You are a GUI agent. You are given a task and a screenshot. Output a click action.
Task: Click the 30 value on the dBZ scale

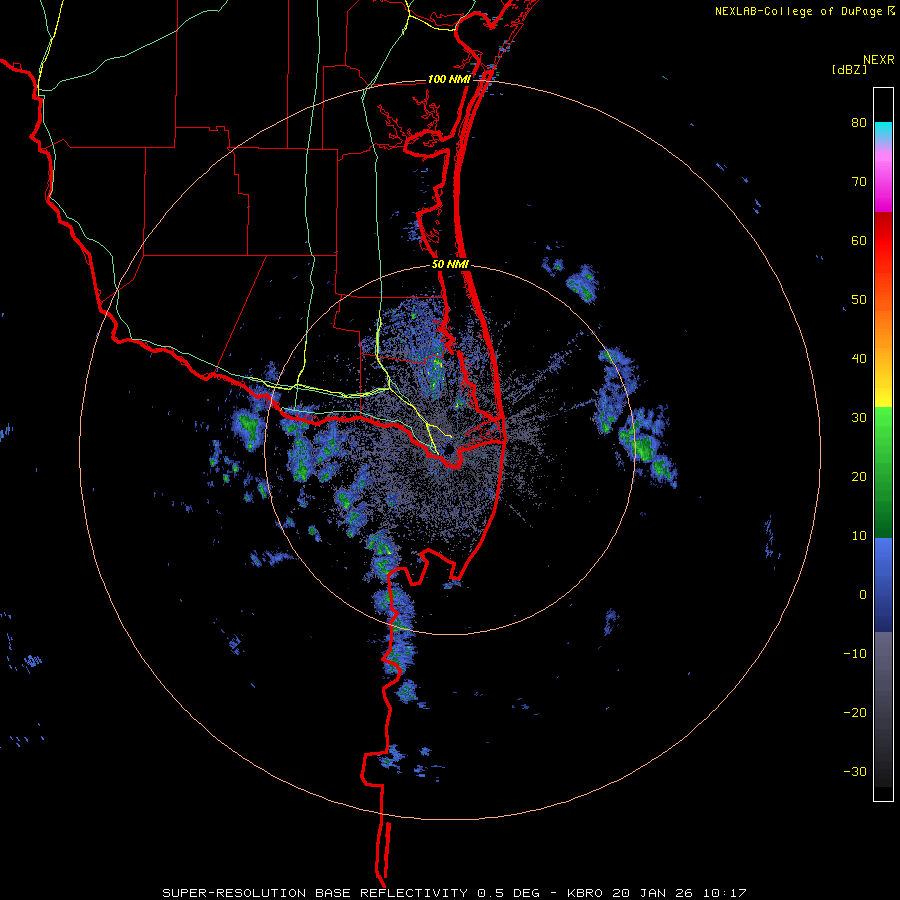click(859, 417)
